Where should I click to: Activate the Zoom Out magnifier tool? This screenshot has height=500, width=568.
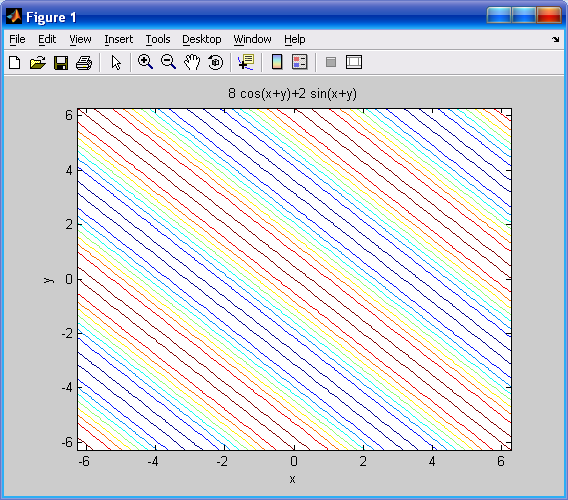(x=168, y=62)
